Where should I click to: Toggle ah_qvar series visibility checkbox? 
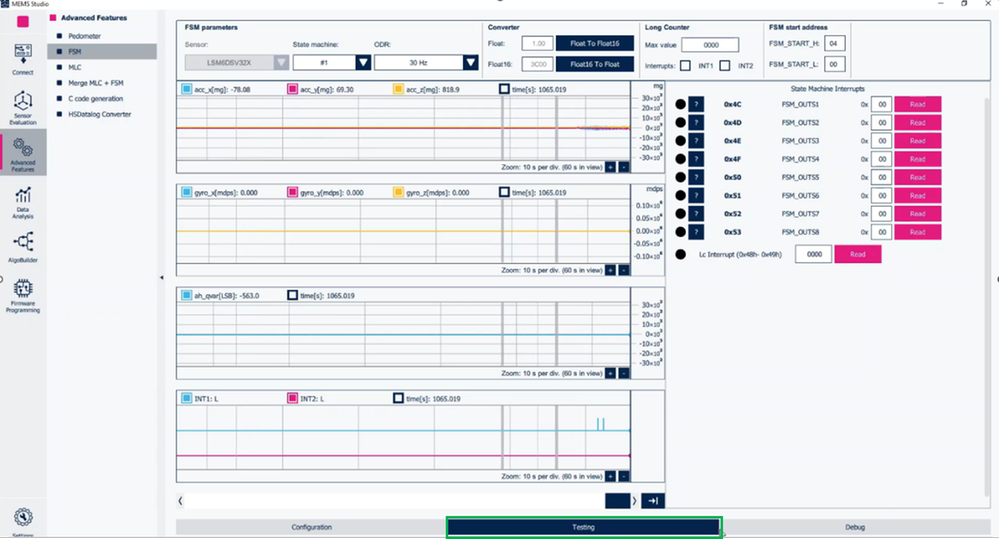(x=187, y=295)
